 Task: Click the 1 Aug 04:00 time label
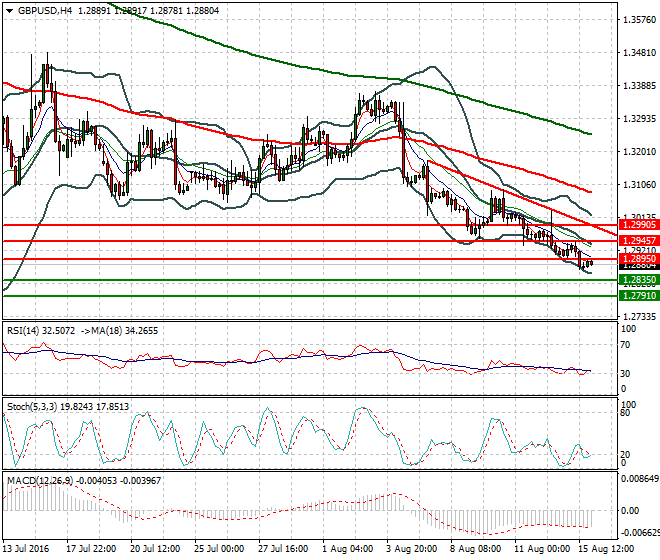pyautogui.click(x=348, y=549)
